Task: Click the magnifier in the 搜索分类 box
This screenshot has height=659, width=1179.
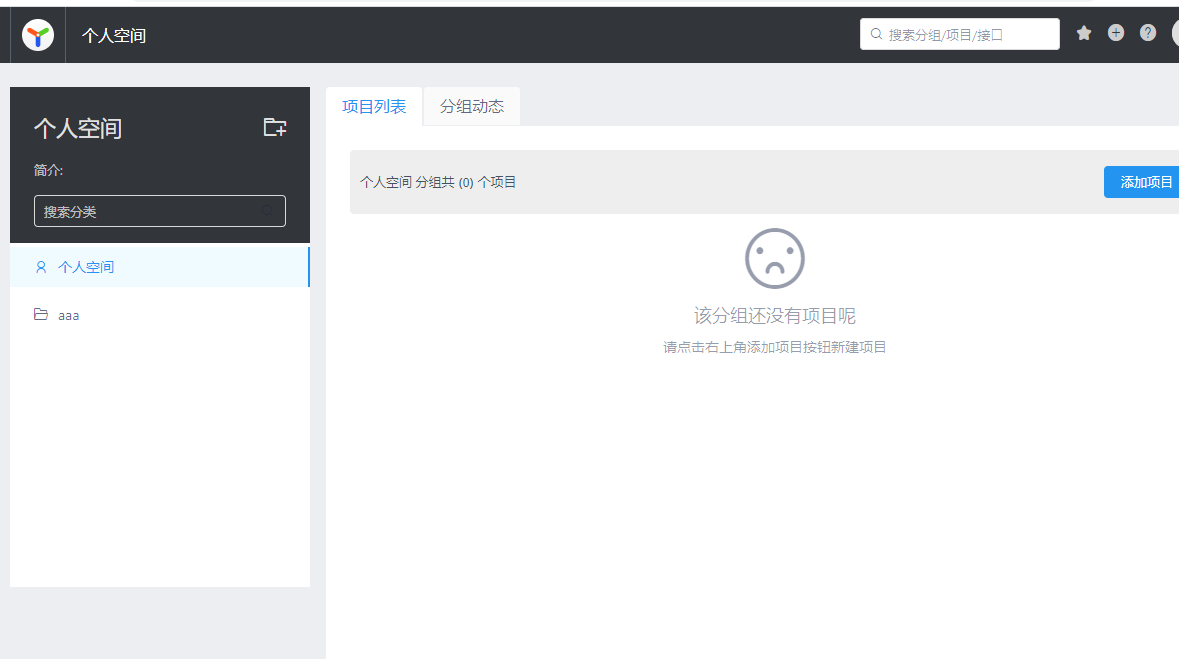Action: click(267, 211)
